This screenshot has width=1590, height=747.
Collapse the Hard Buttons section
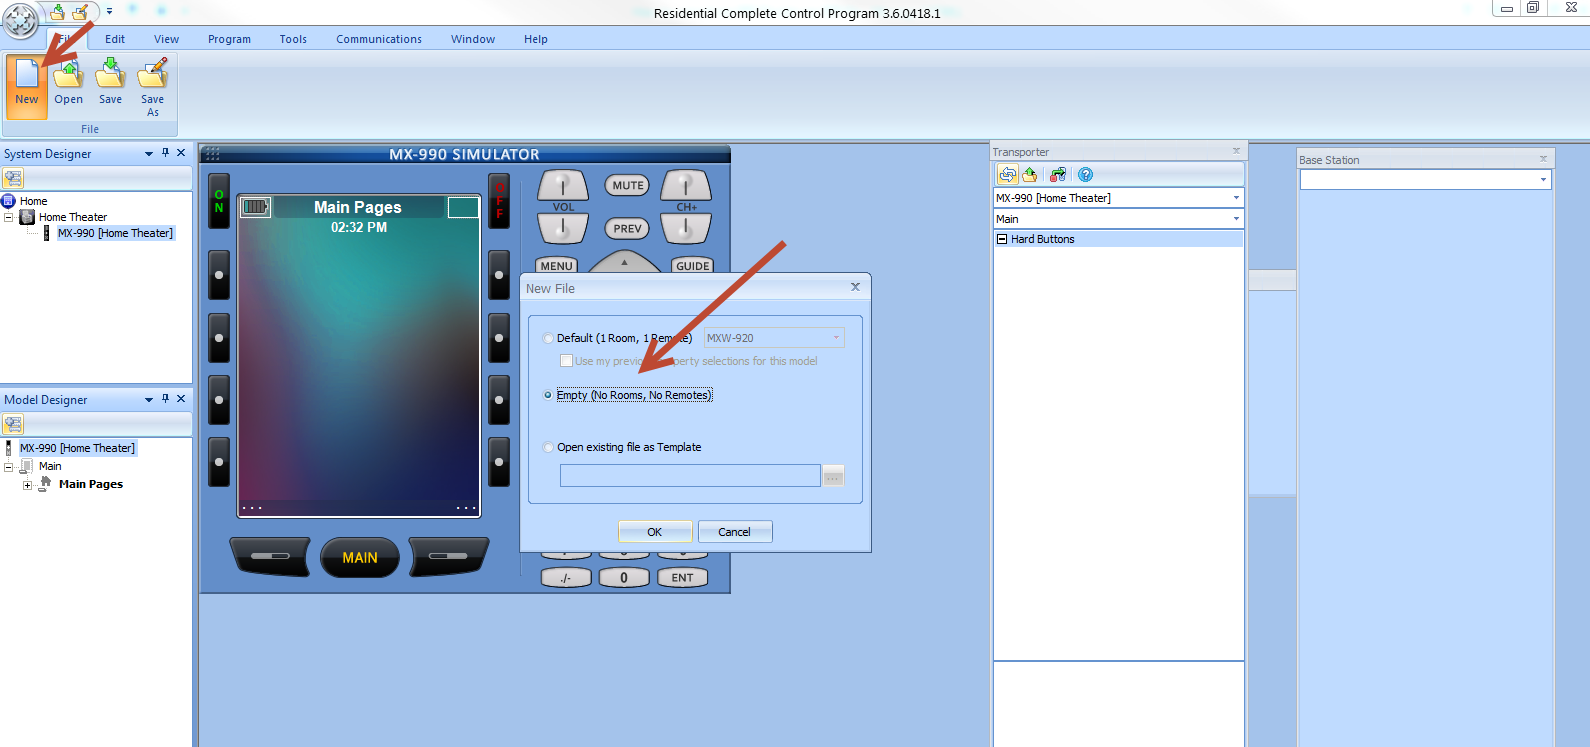pos(1002,239)
